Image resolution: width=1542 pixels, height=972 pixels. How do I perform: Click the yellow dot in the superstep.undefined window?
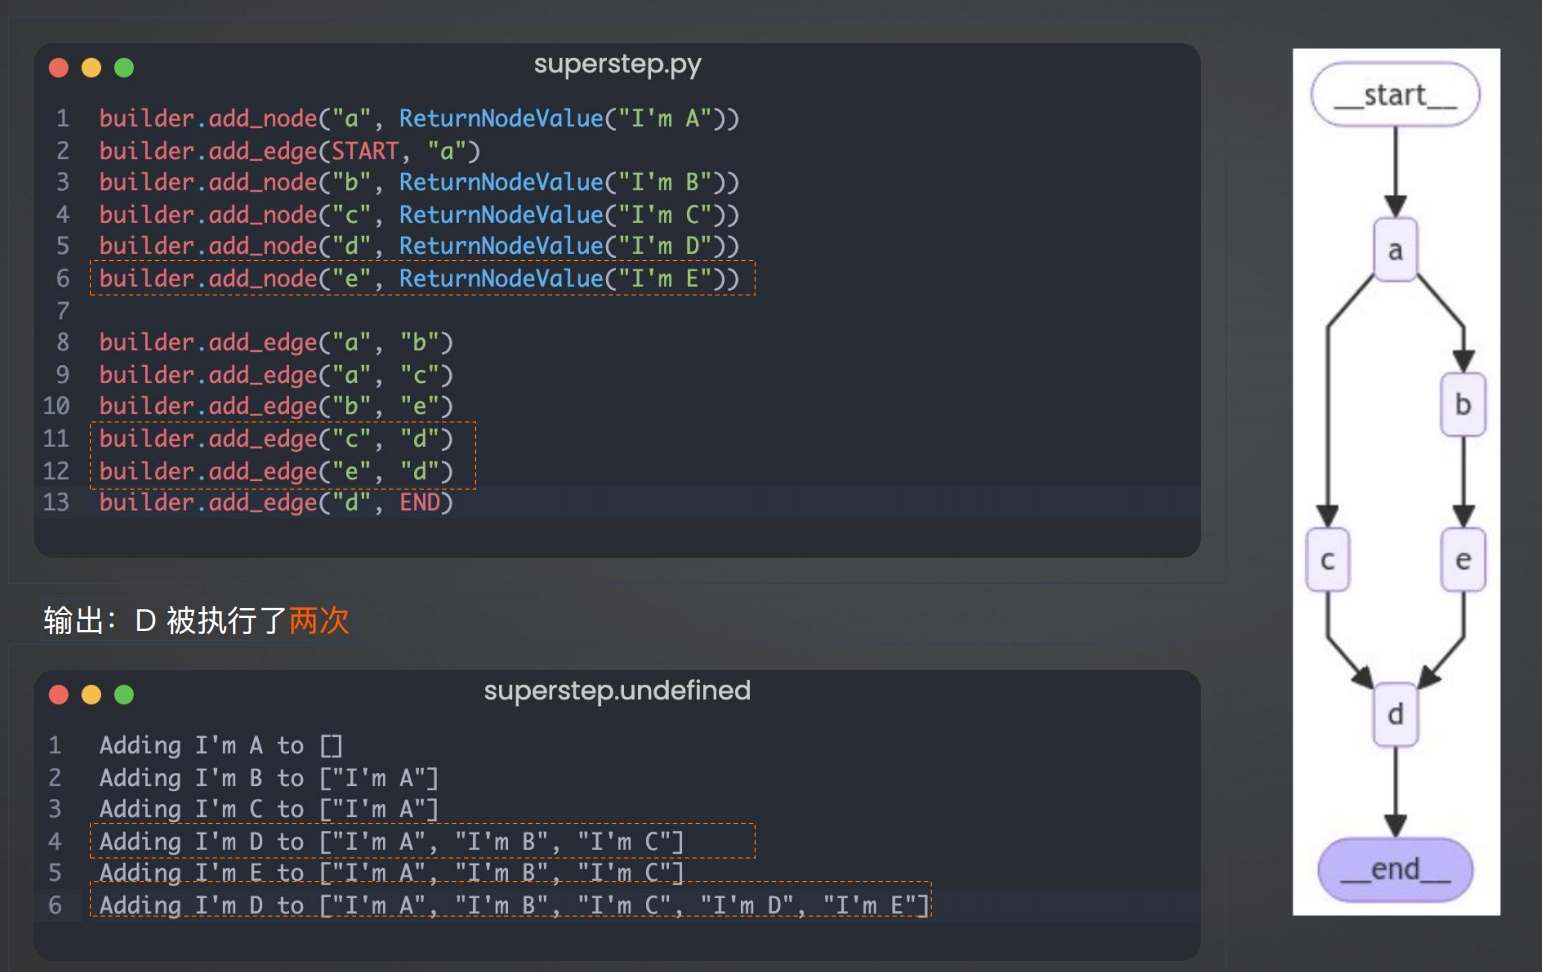[x=91, y=694]
